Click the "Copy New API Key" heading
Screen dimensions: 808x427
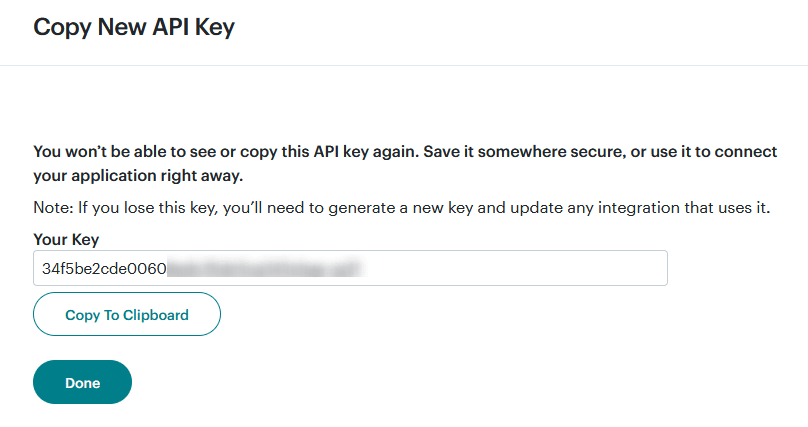134,27
